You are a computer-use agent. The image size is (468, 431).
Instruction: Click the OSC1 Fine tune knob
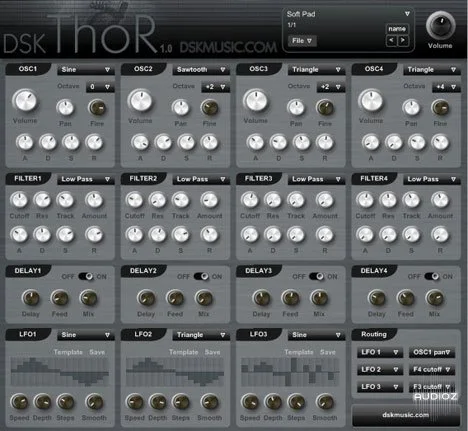[x=97, y=108]
